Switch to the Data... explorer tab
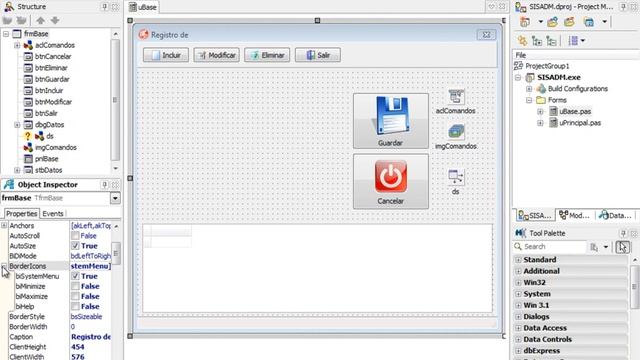The height and width of the screenshot is (360, 640). (x=615, y=215)
